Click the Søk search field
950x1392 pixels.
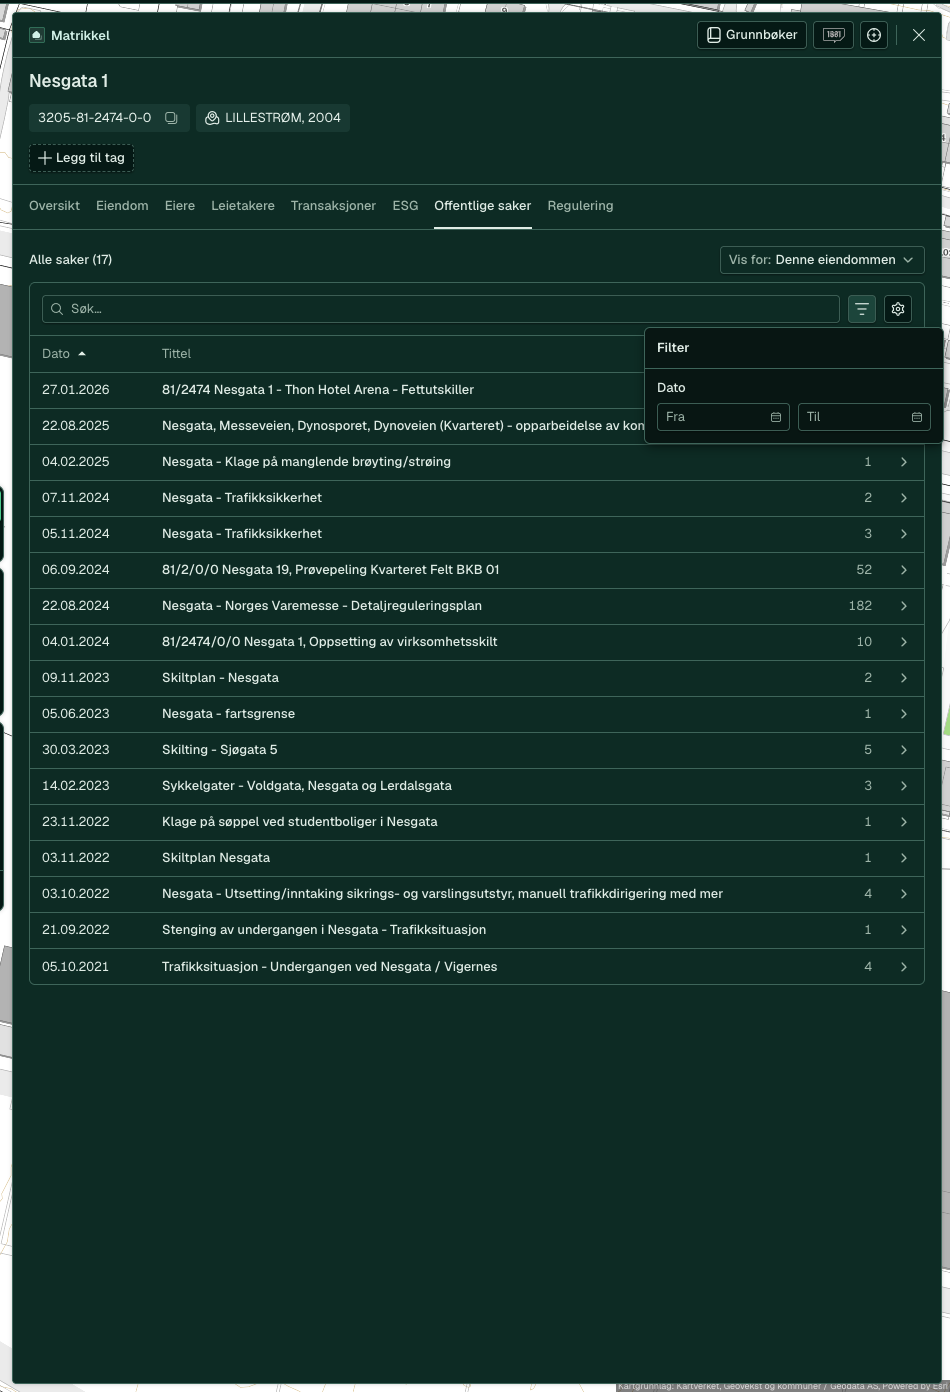pos(441,309)
